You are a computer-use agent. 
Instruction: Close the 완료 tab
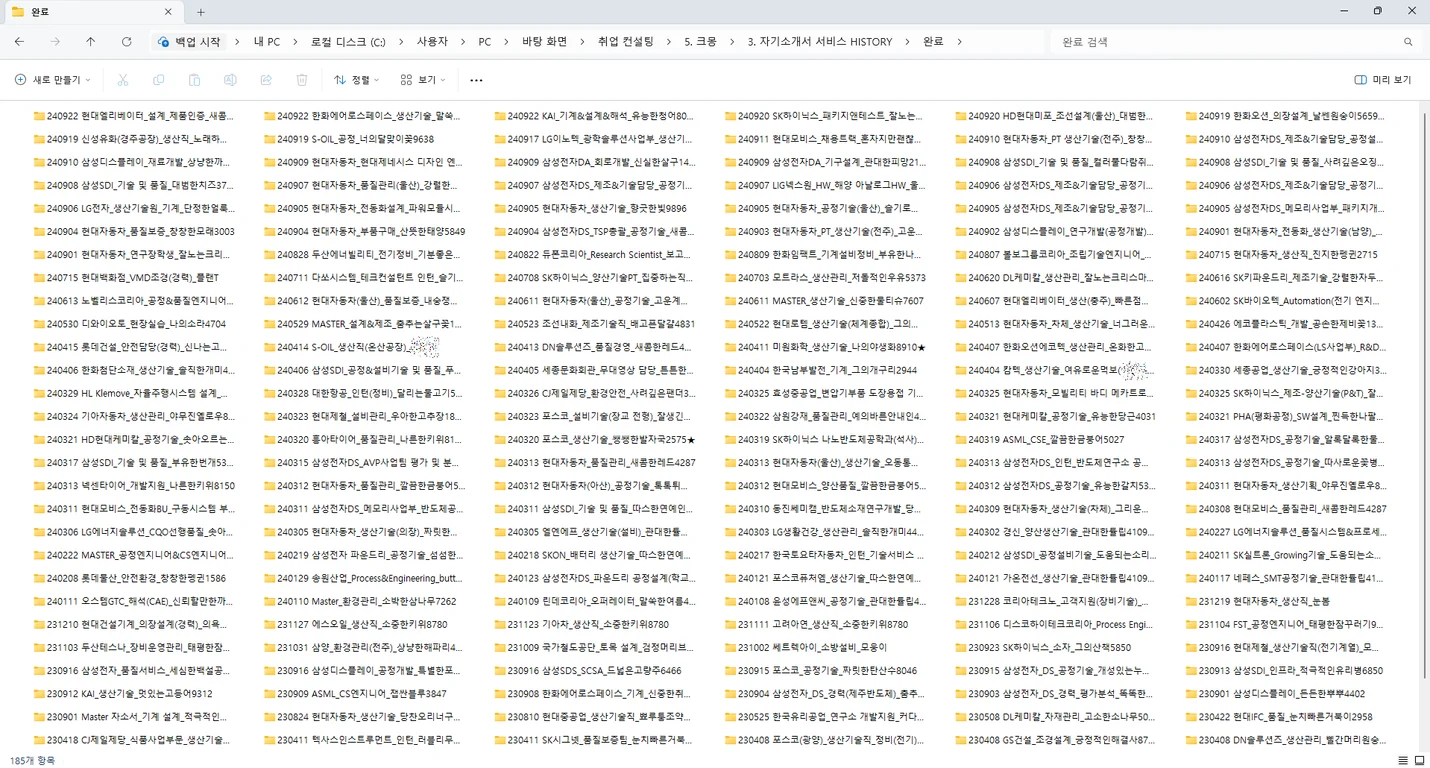tap(168, 12)
